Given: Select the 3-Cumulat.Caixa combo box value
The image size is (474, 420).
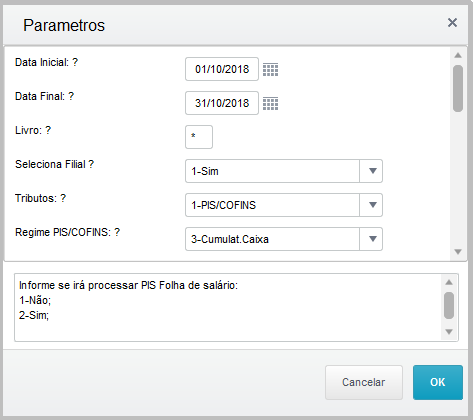Looking at the screenshot, I should click(272, 239).
